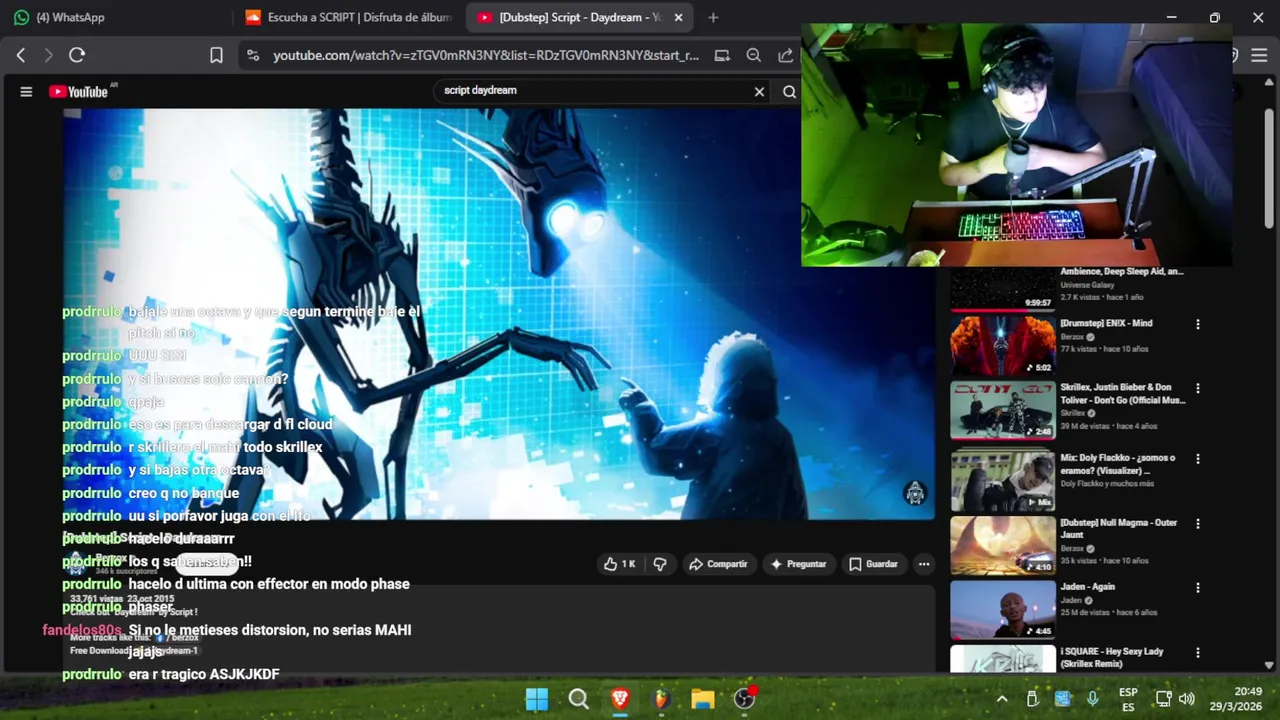Reload the page with the refresh icon
Image resolution: width=1280 pixels, height=720 pixels.
(77, 55)
